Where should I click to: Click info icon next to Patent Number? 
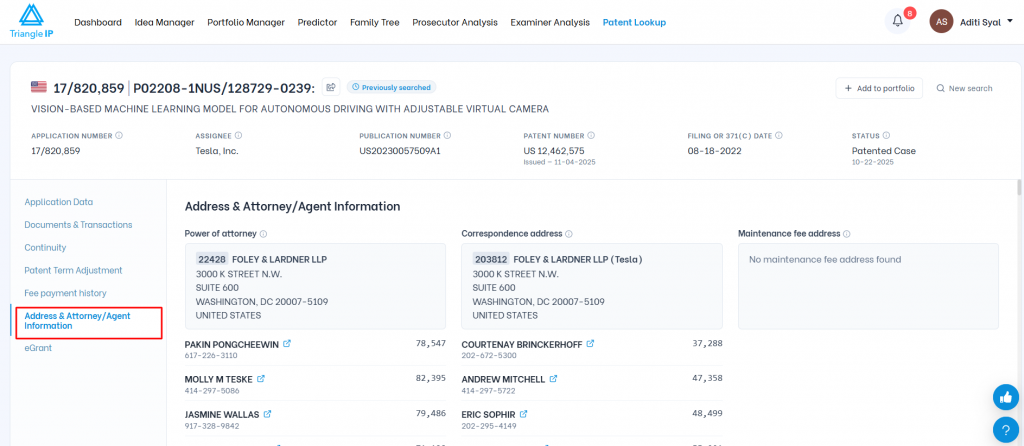pos(591,136)
